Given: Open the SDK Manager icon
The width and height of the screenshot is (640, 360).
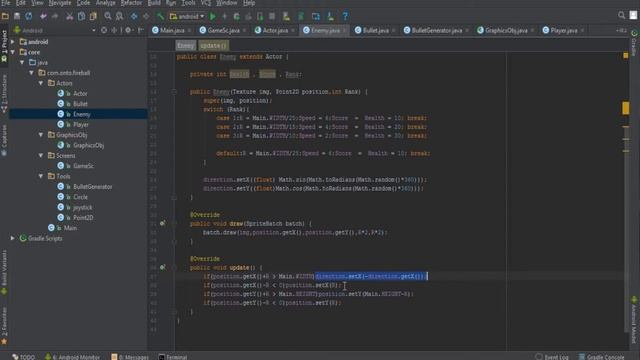Looking at the screenshot, I should [330, 16].
